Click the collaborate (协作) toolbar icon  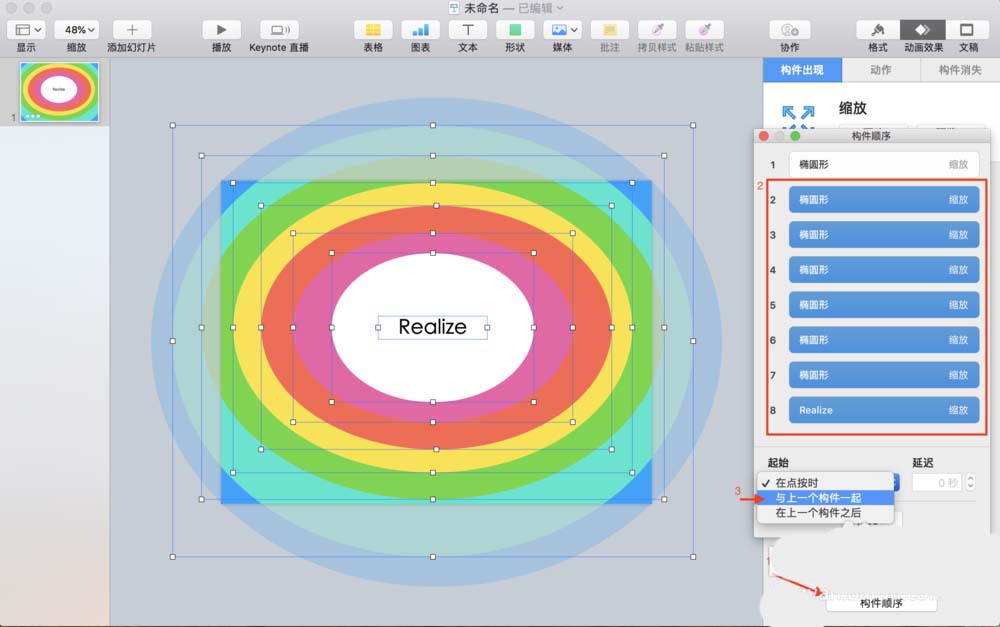pos(789,30)
